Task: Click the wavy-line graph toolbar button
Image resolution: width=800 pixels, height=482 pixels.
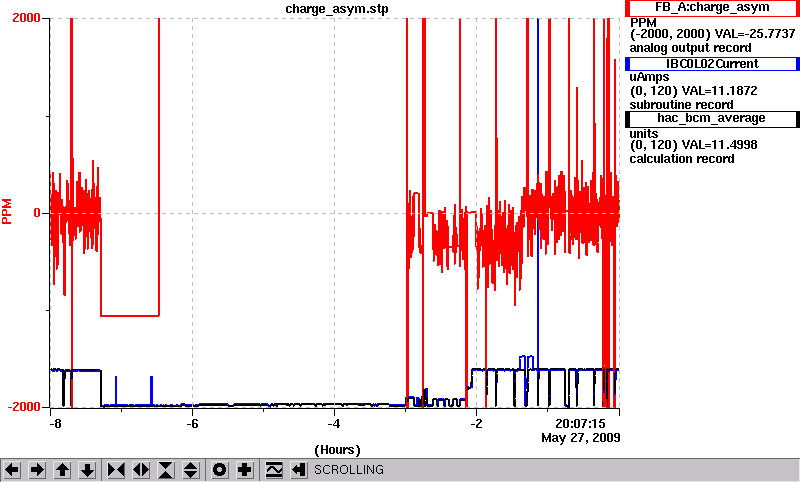Action: click(x=274, y=470)
